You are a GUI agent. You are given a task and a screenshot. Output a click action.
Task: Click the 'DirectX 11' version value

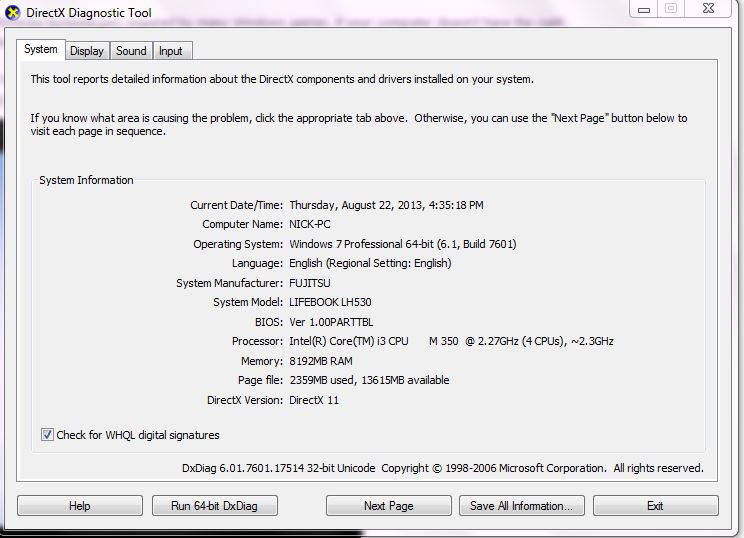314,400
